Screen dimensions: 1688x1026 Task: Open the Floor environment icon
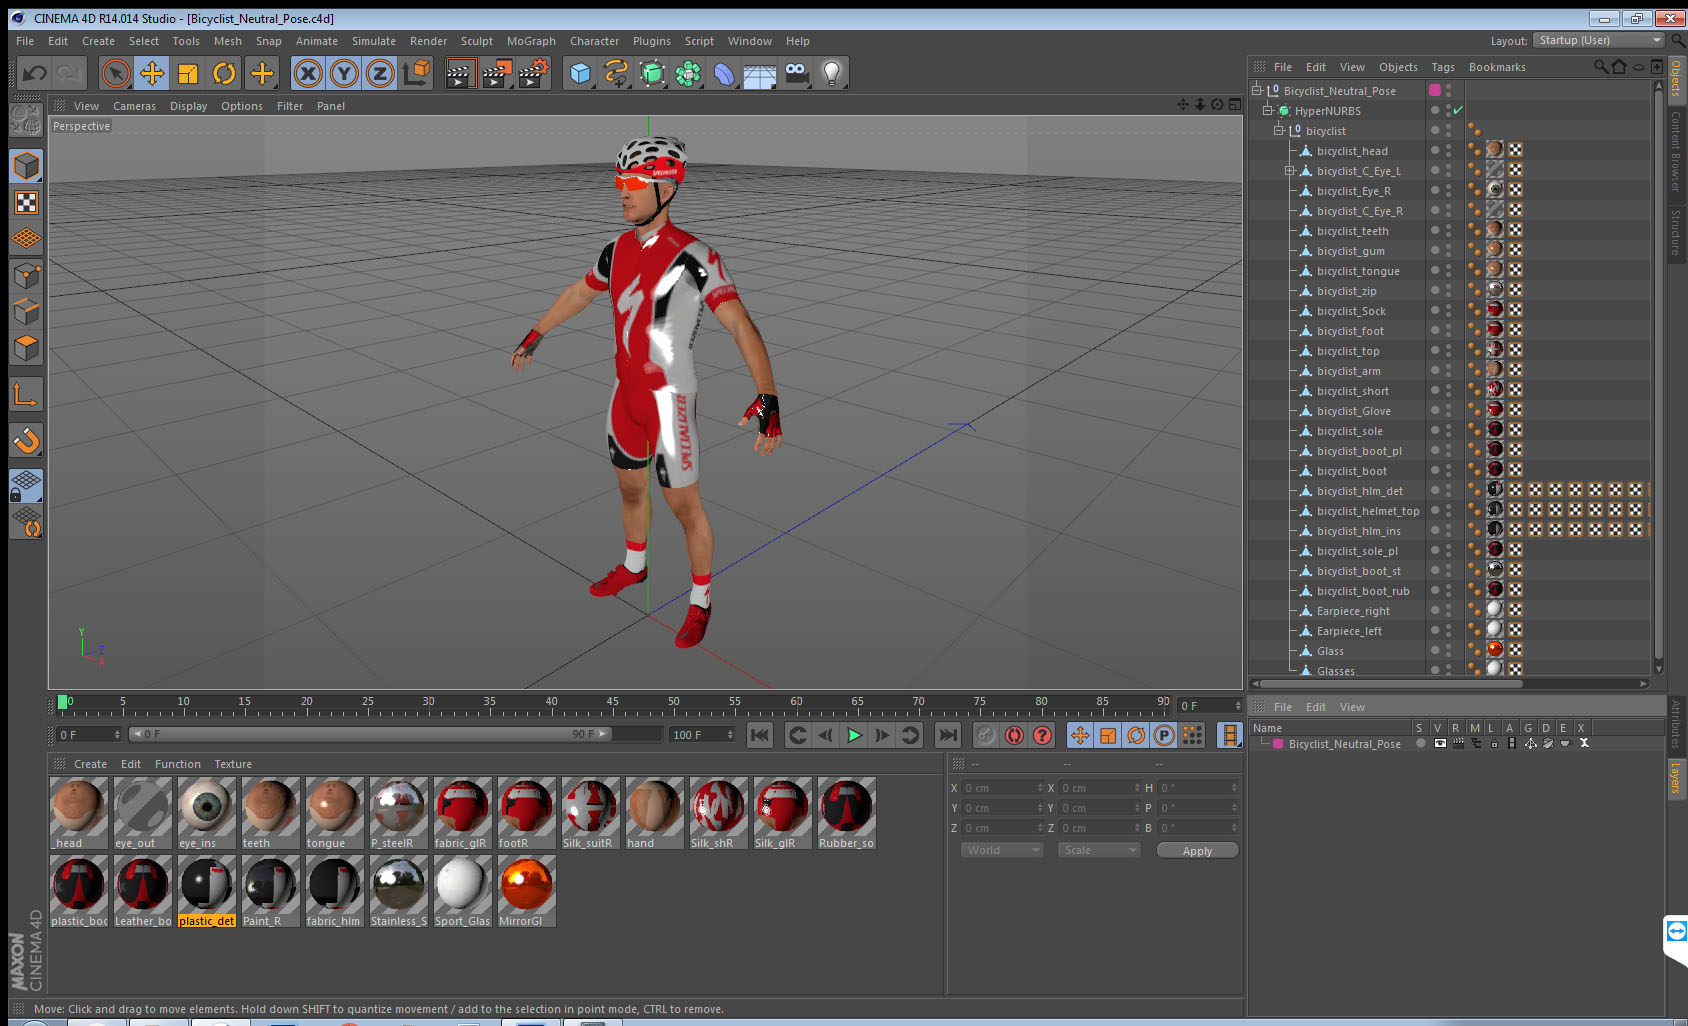(760, 73)
